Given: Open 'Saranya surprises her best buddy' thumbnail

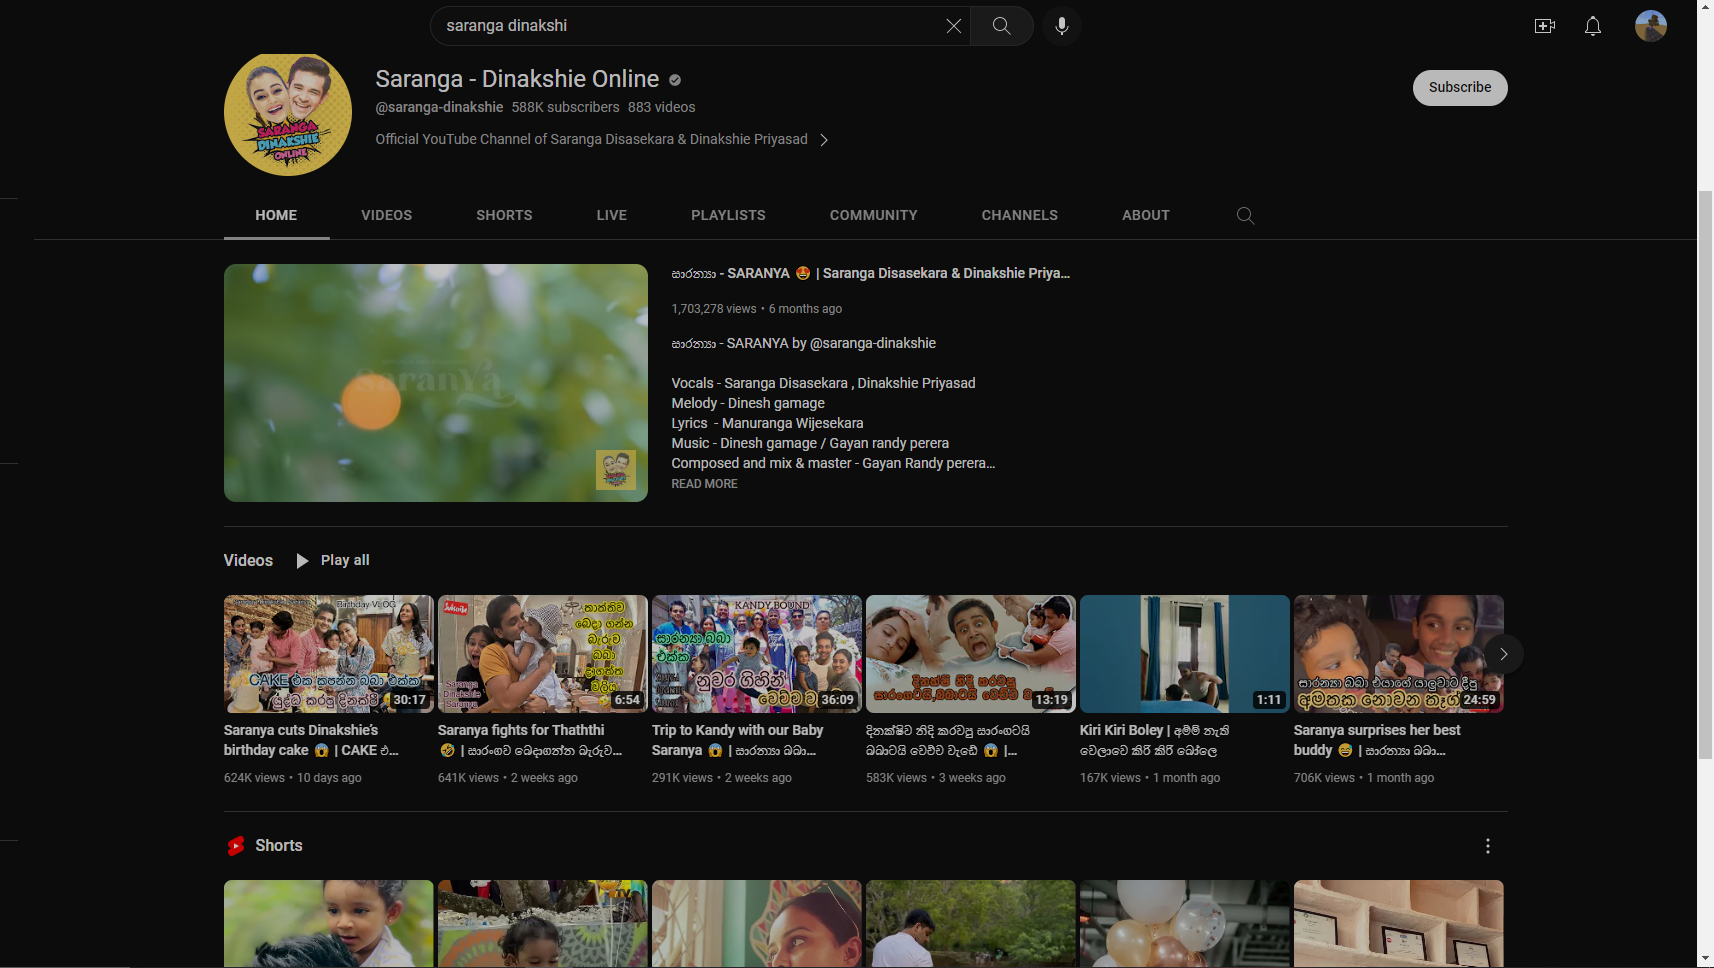Looking at the screenshot, I should pos(1399,654).
